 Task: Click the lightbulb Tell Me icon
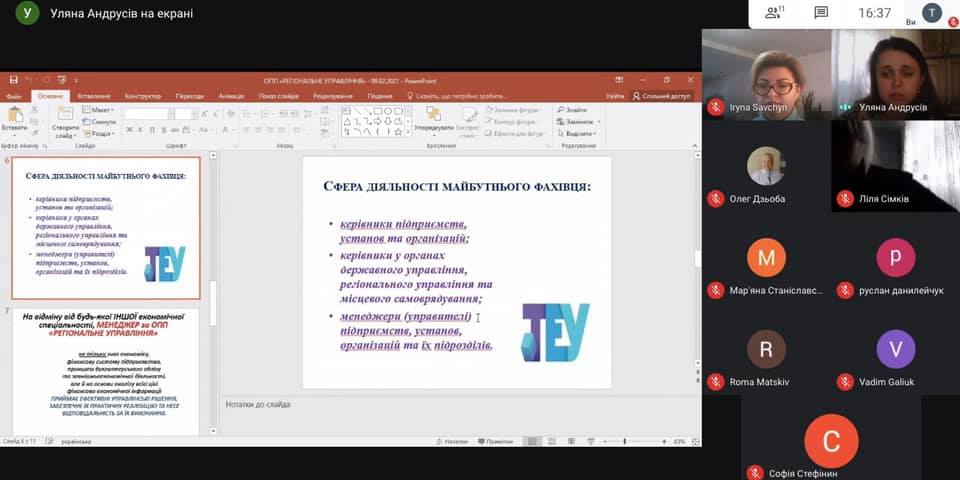(x=410, y=96)
